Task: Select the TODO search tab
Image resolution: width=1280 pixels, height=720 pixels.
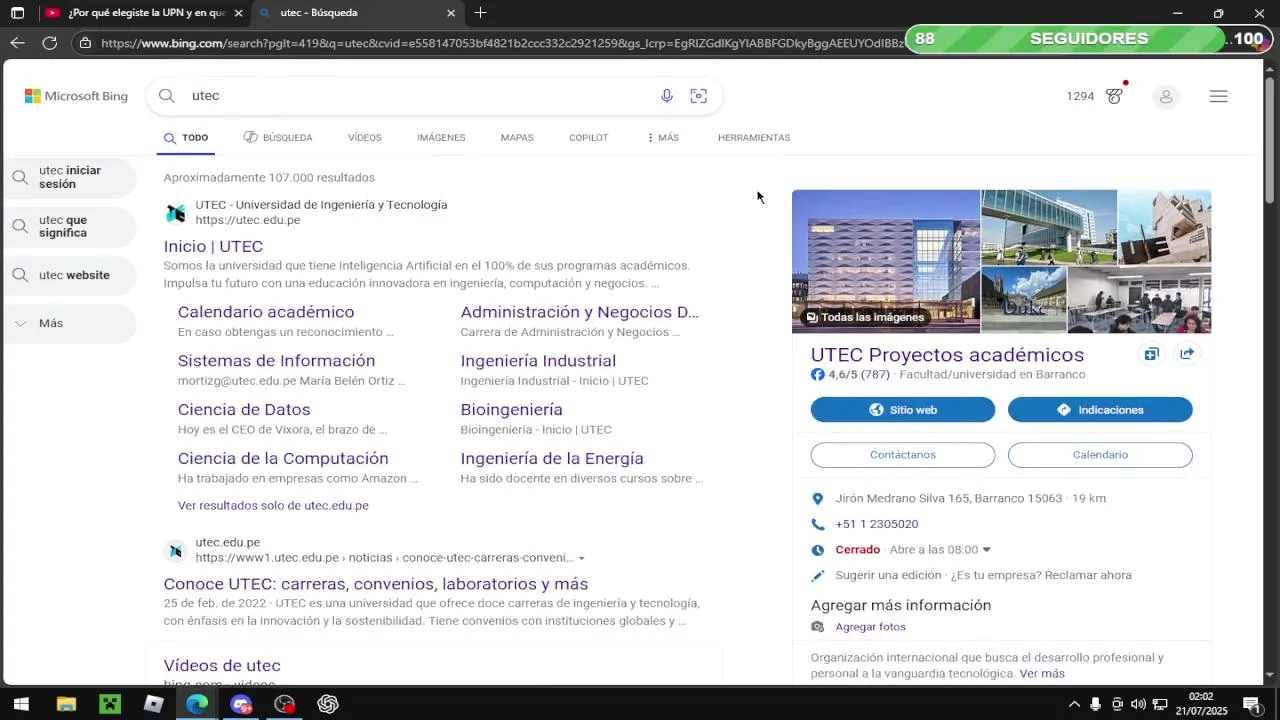Action: (186, 138)
